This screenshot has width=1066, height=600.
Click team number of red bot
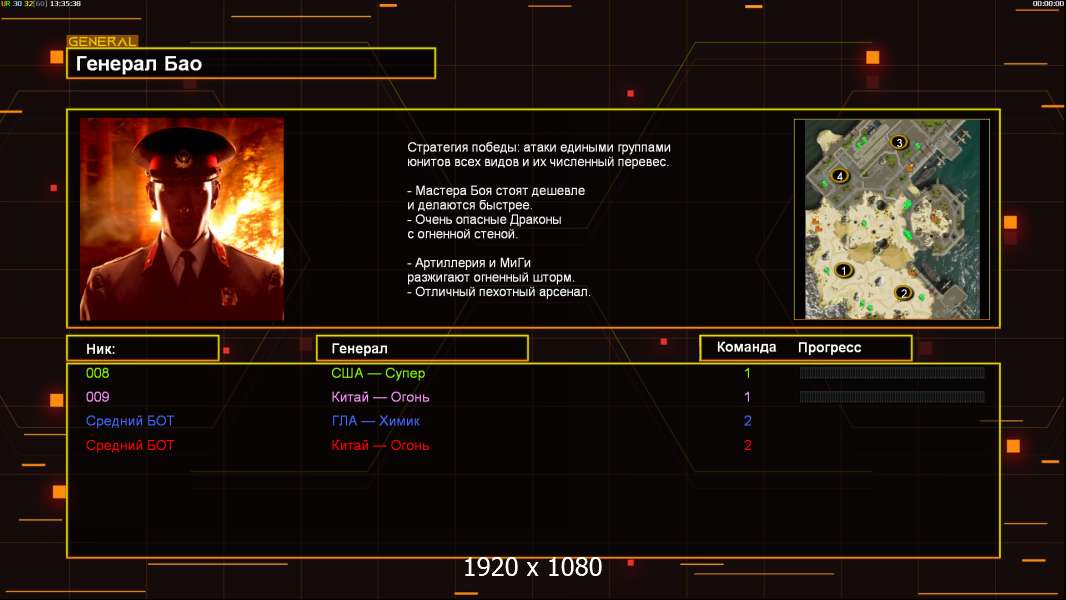pos(747,446)
